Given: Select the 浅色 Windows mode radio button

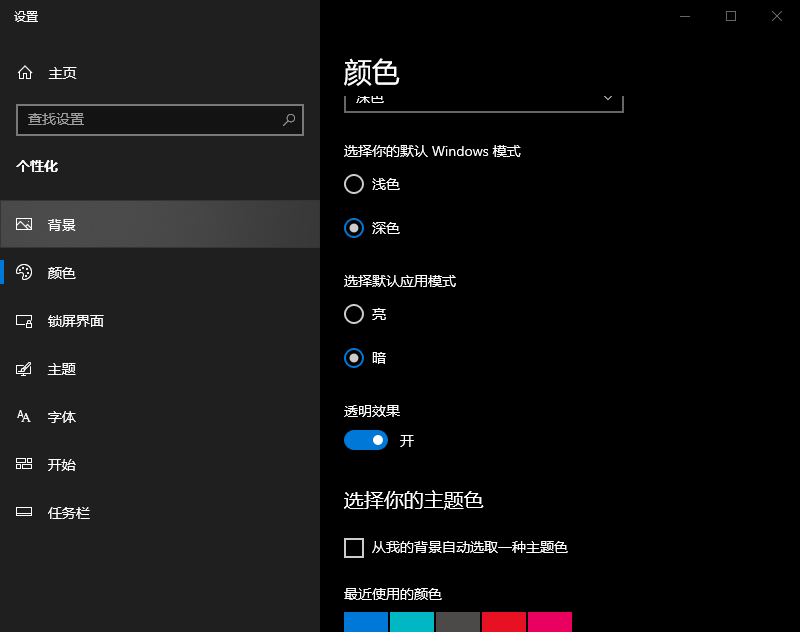Looking at the screenshot, I should coord(354,184).
